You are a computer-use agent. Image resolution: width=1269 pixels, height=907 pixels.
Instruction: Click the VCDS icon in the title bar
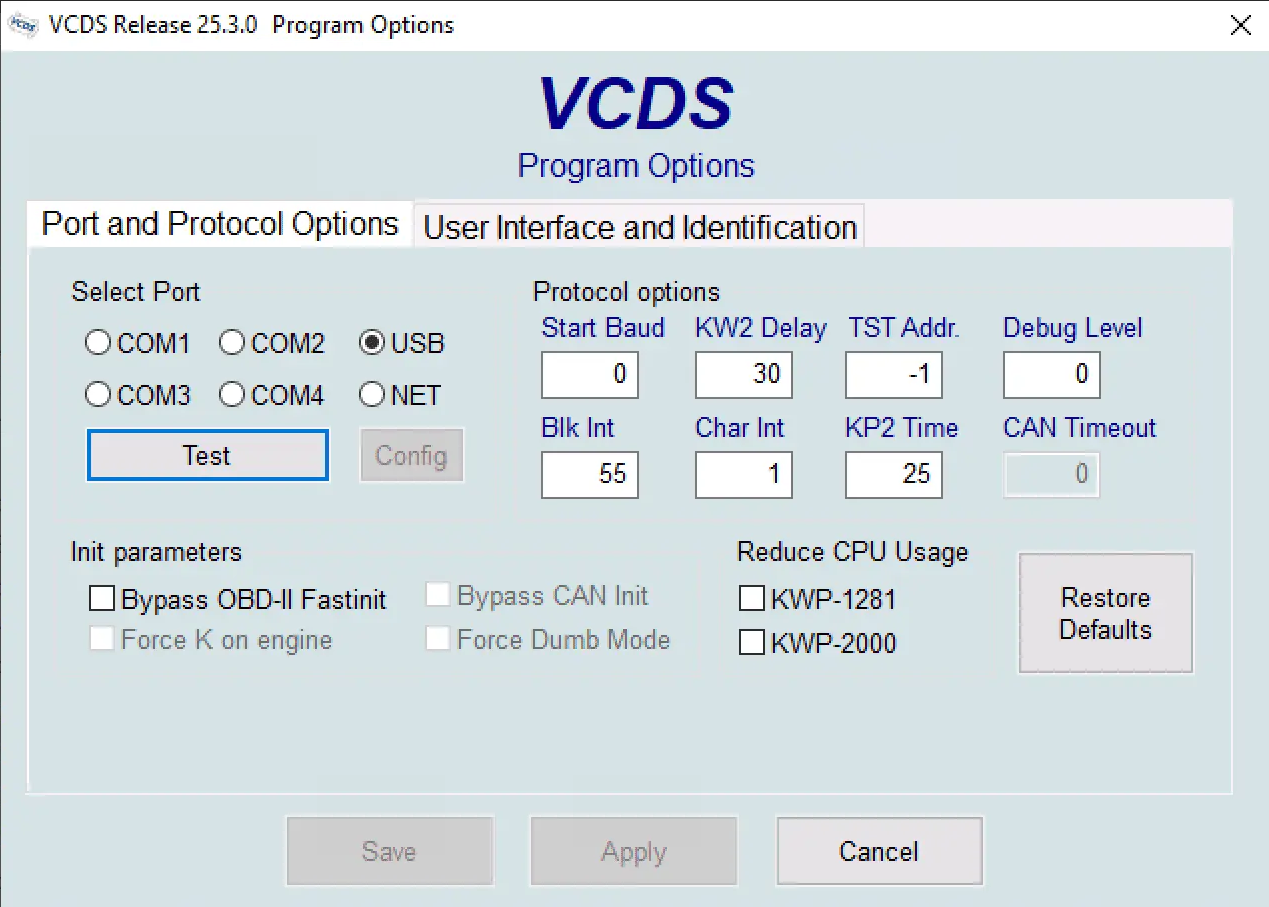tap(23, 25)
